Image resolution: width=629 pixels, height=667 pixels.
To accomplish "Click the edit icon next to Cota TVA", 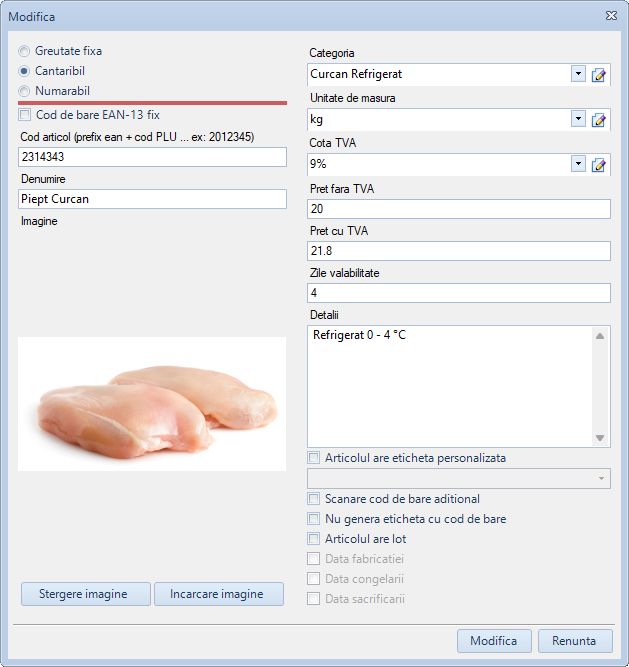I will tap(599, 165).
